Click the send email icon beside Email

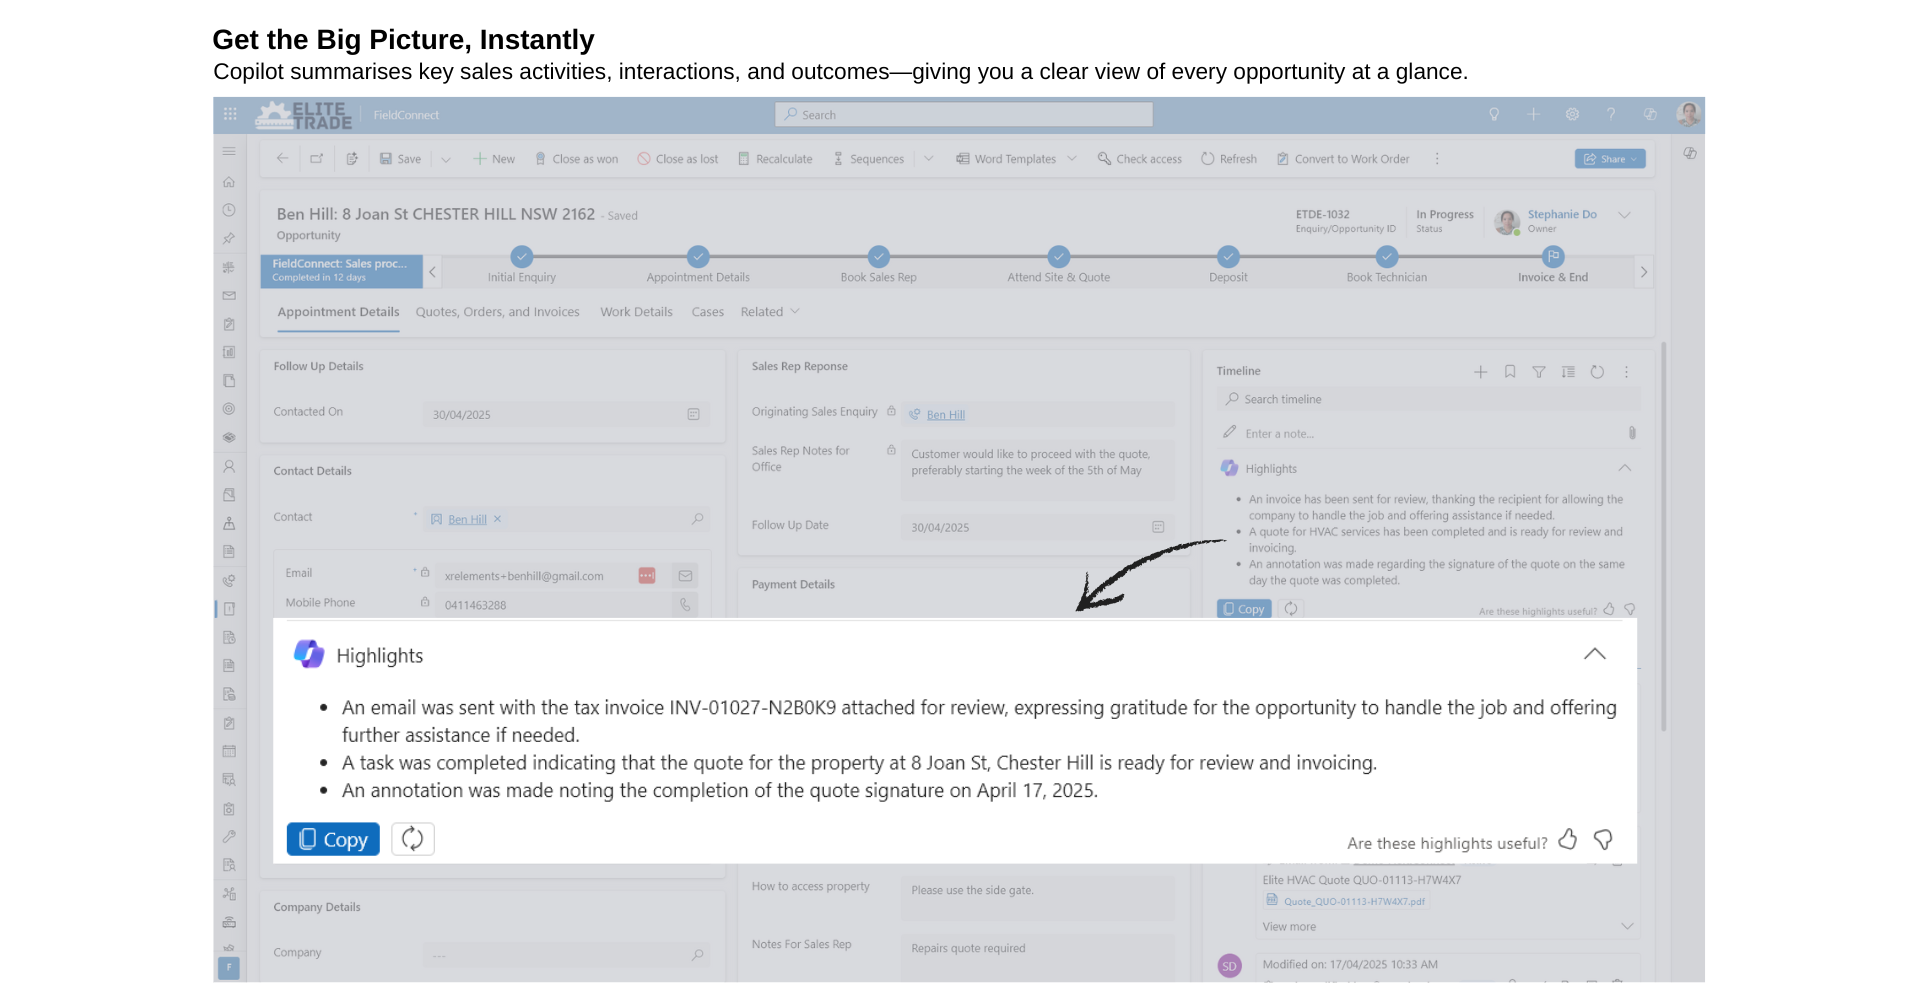685,576
